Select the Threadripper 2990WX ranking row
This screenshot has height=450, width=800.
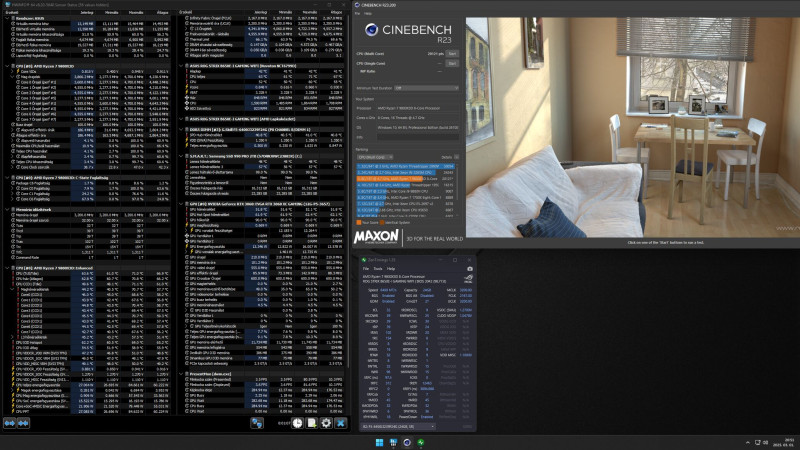[x=406, y=166]
